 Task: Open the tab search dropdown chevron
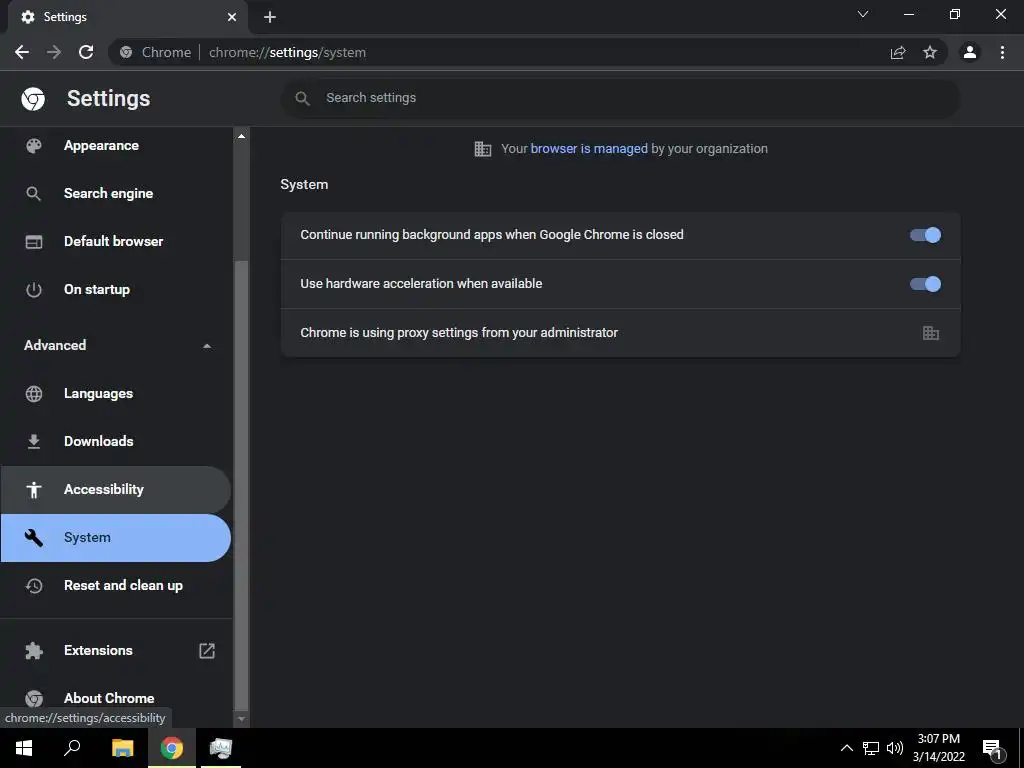tap(863, 14)
